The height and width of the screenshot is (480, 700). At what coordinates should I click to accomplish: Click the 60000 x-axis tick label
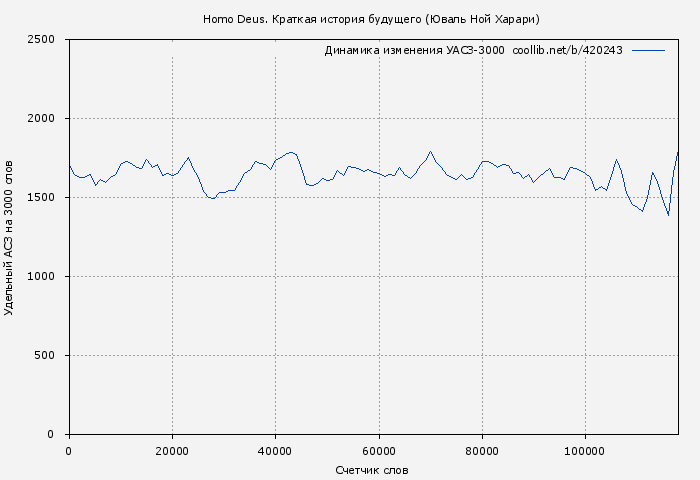pyautogui.click(x=379, y=452)
